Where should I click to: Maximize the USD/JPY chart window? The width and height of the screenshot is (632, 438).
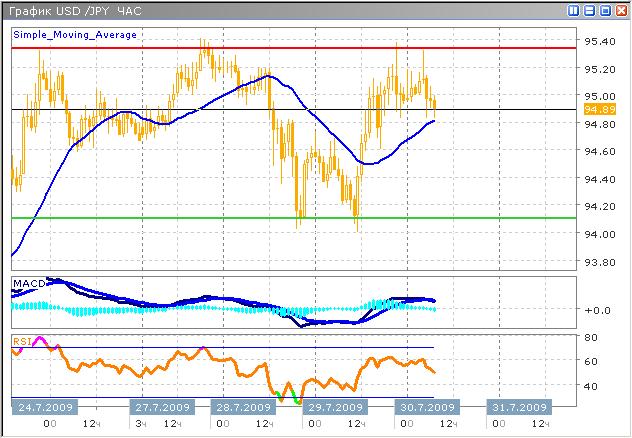tap(604, 10)
